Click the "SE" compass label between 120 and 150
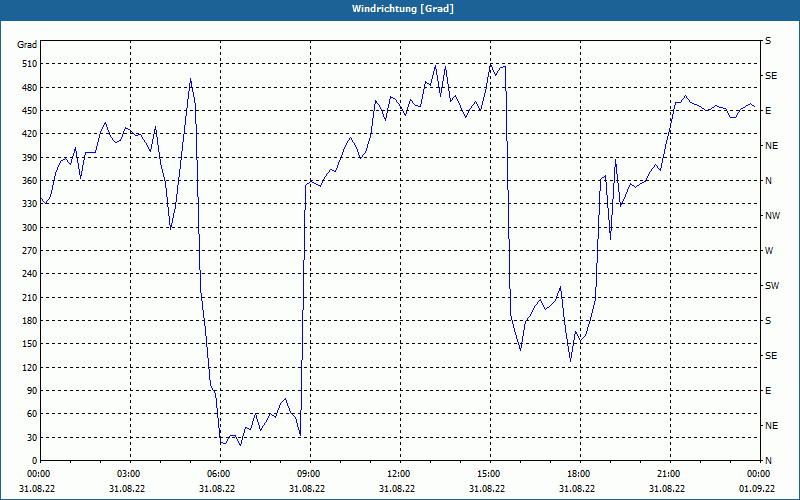 pyautogui.click(x=771, y=356)
